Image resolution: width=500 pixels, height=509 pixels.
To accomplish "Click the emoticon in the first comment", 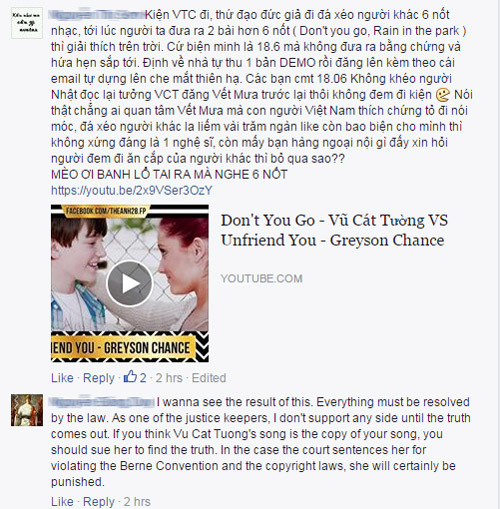I will click(443, 95).
